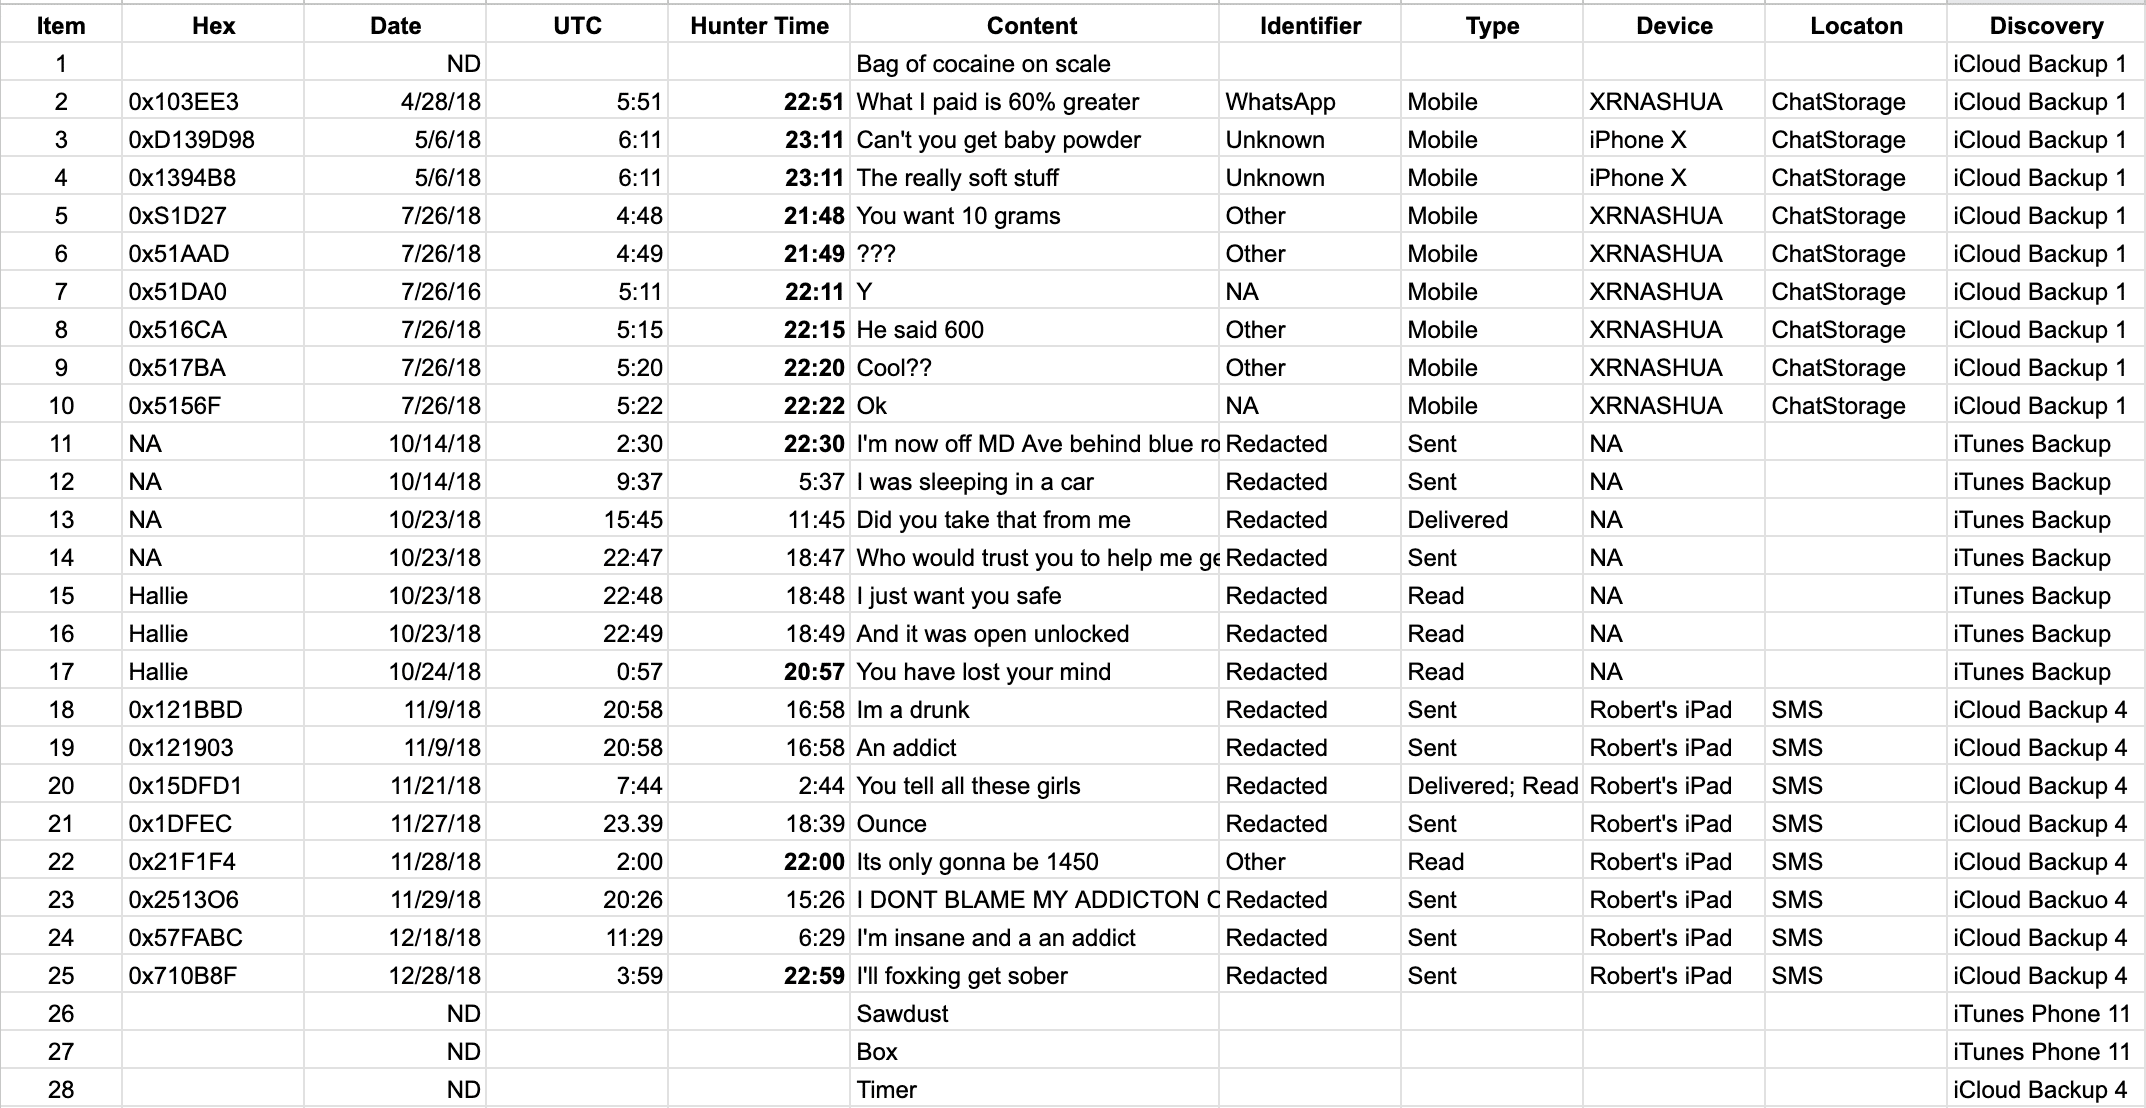The image size is (2146, 1108).
Task: Click the Hunter Time column header
Action: click(759, 26)
